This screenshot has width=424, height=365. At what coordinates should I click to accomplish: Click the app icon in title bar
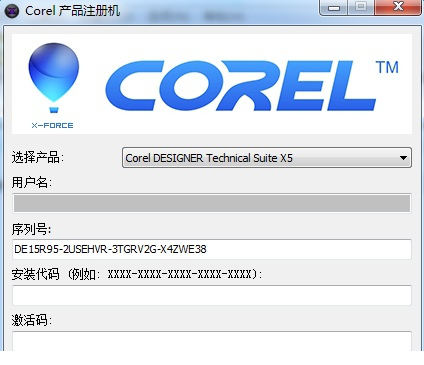pyautogui.click(x=11, y=11)
